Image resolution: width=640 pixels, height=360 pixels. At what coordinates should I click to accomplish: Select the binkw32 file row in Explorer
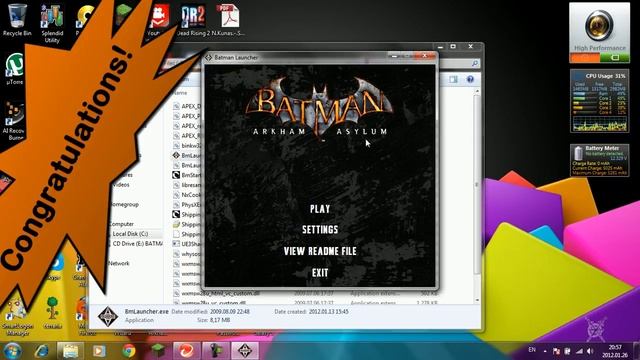pos(187,145)
